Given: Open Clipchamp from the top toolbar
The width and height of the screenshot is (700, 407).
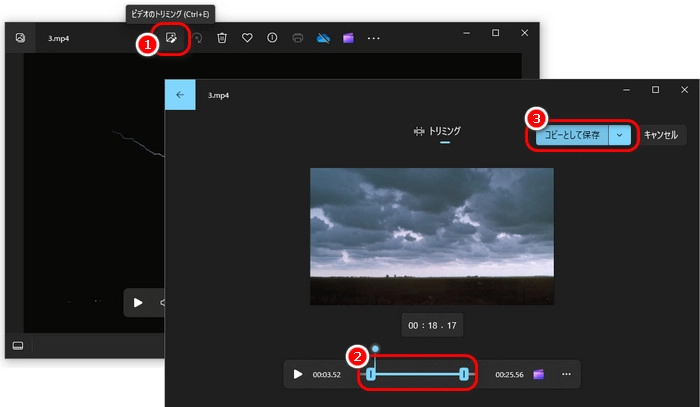Looking at the screenshot, I should click(x=347, y=38).
